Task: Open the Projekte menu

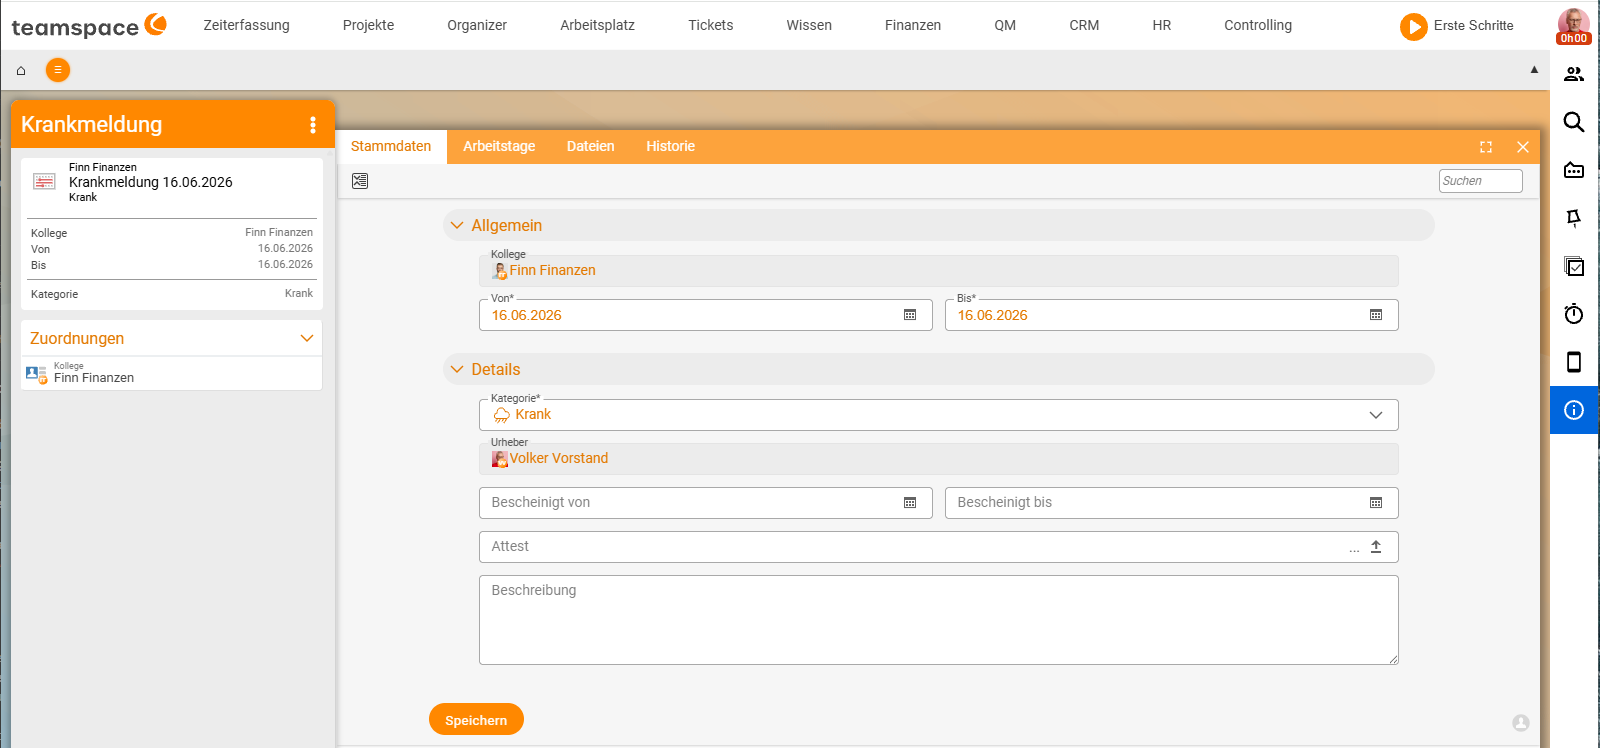Action: (x=368, y=25)
